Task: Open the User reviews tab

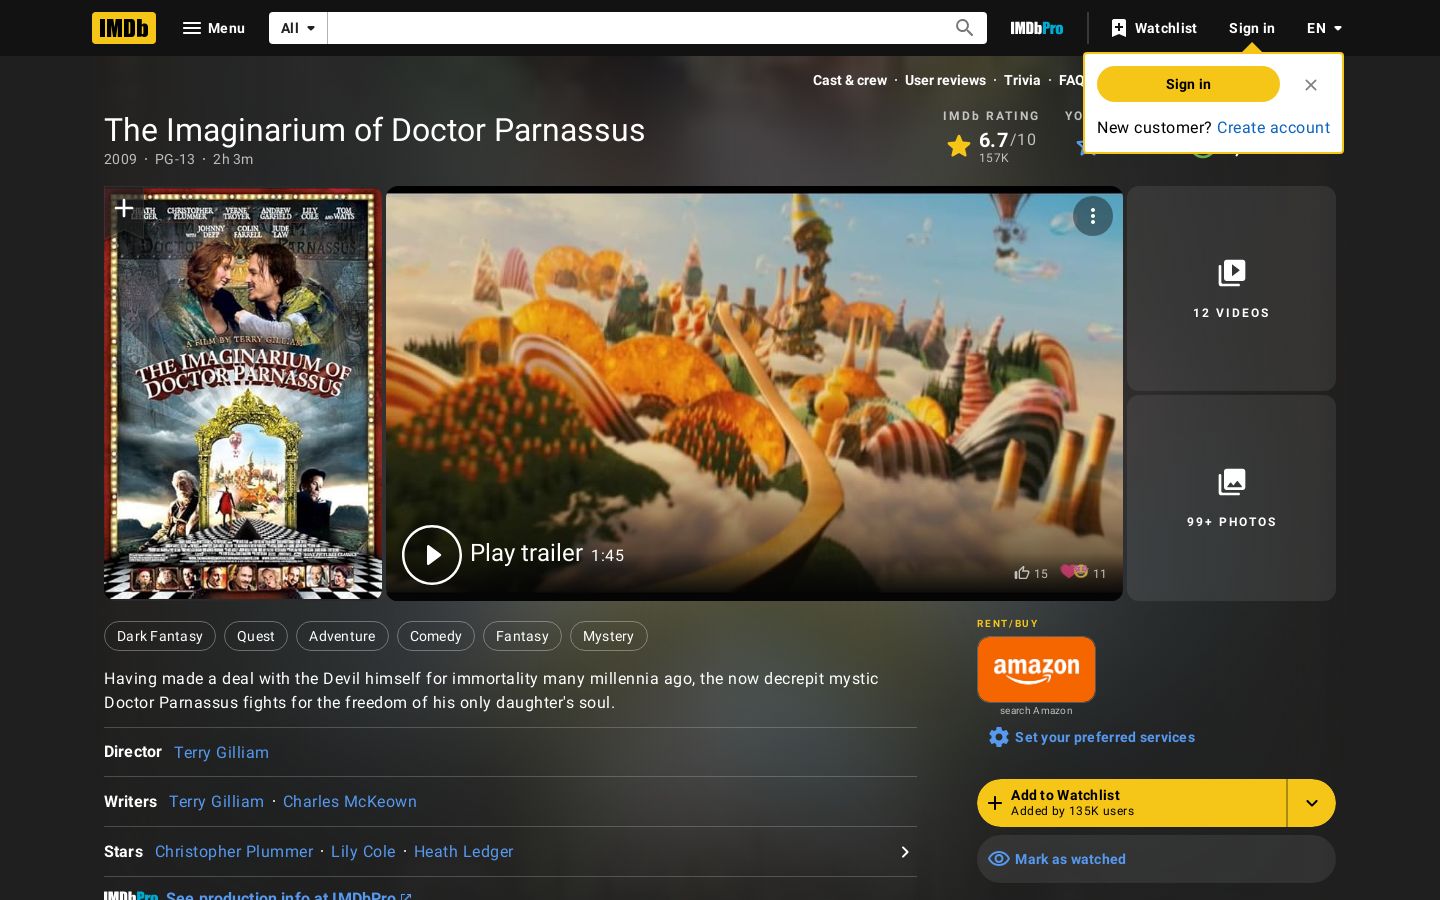Action: (x=945, y=80)
